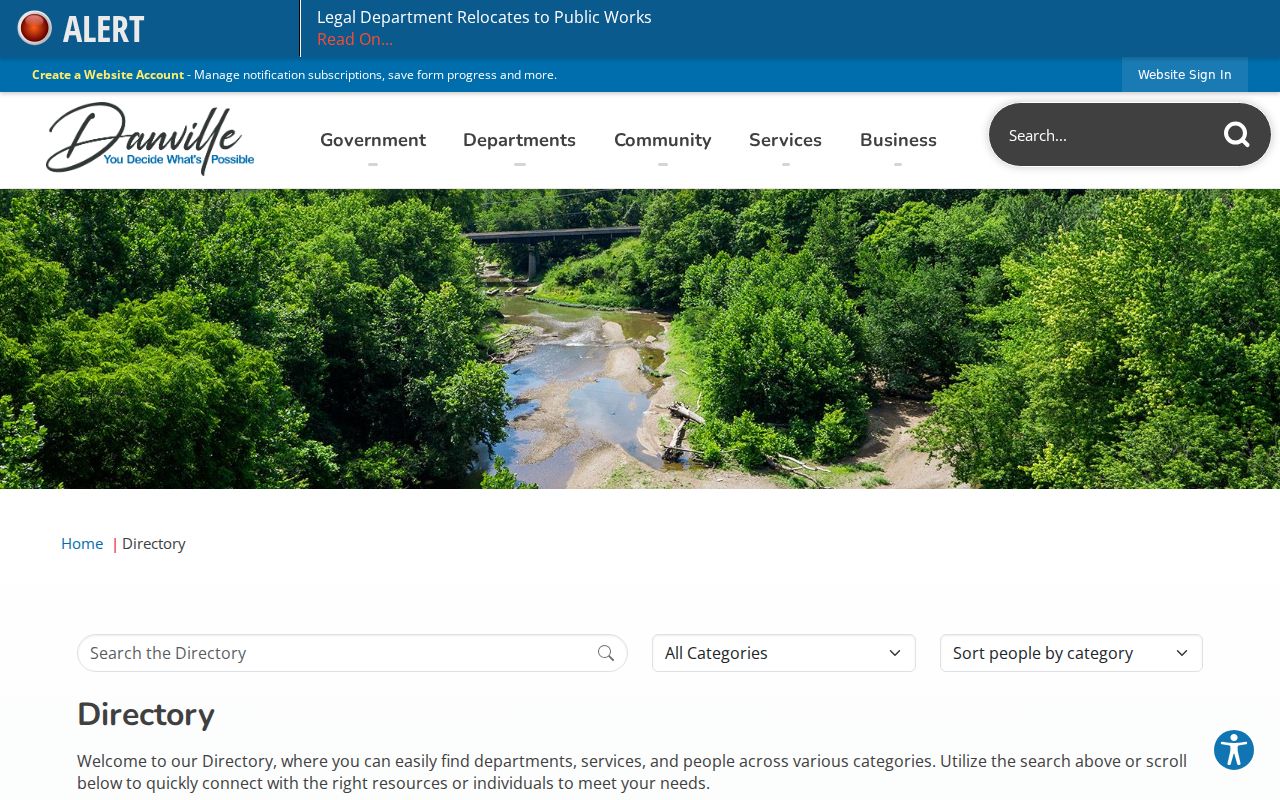This screenshot has height=800, width=1280.
Task: Click the alert headline Legal Department Relocates
Action: (484, 17)
